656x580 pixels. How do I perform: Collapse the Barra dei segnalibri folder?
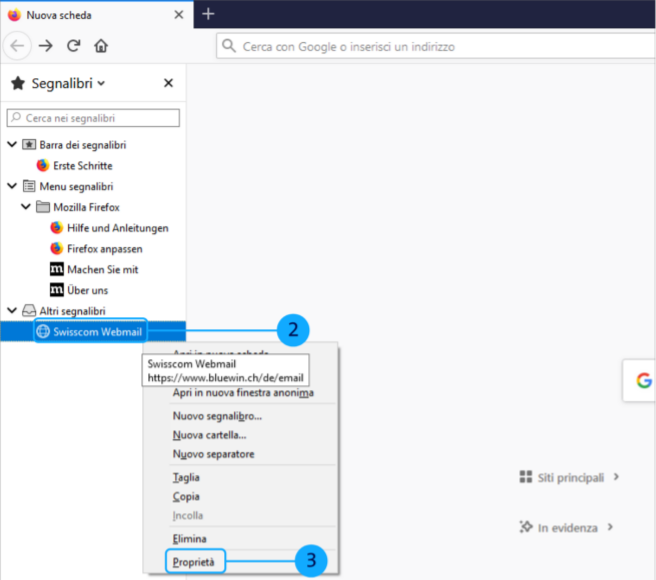tap(12, 145)
